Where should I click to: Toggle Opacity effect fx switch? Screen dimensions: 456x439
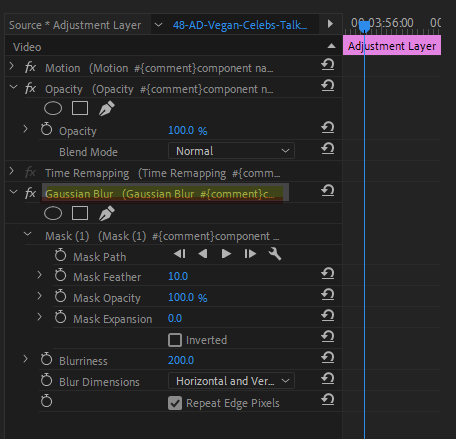tap(30, 88)
